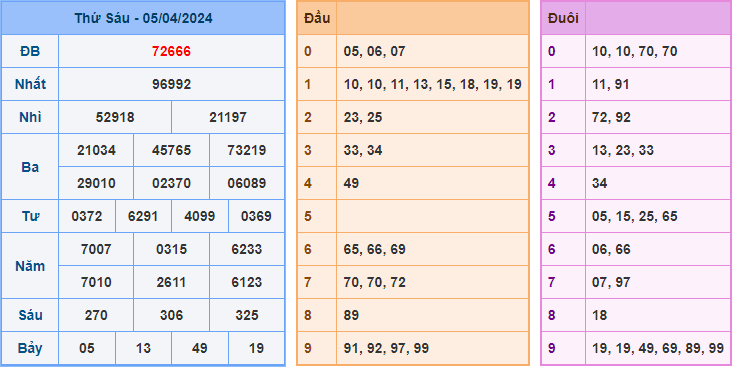This screenshot has height=367, width=733.
Task: Select Đầu values 33, 34
Action: pyautogui.click(x=363, y=151)
